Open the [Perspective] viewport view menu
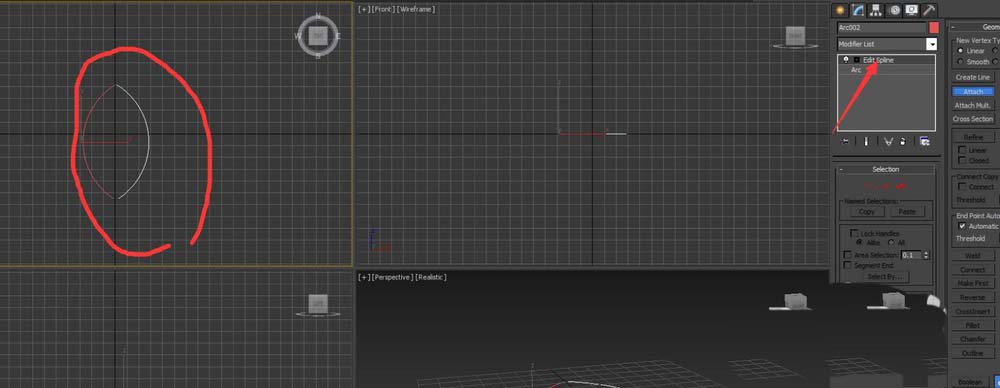The image size is (1000, 388). pyautogui.click(x=392, y=278)
